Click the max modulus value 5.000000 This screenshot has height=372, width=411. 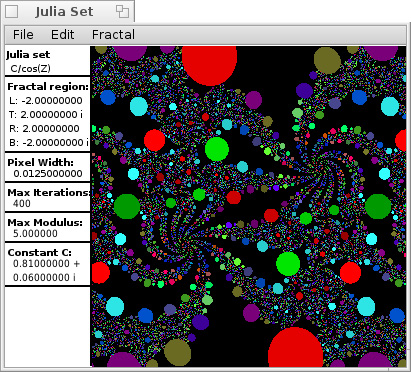[35, 234]
